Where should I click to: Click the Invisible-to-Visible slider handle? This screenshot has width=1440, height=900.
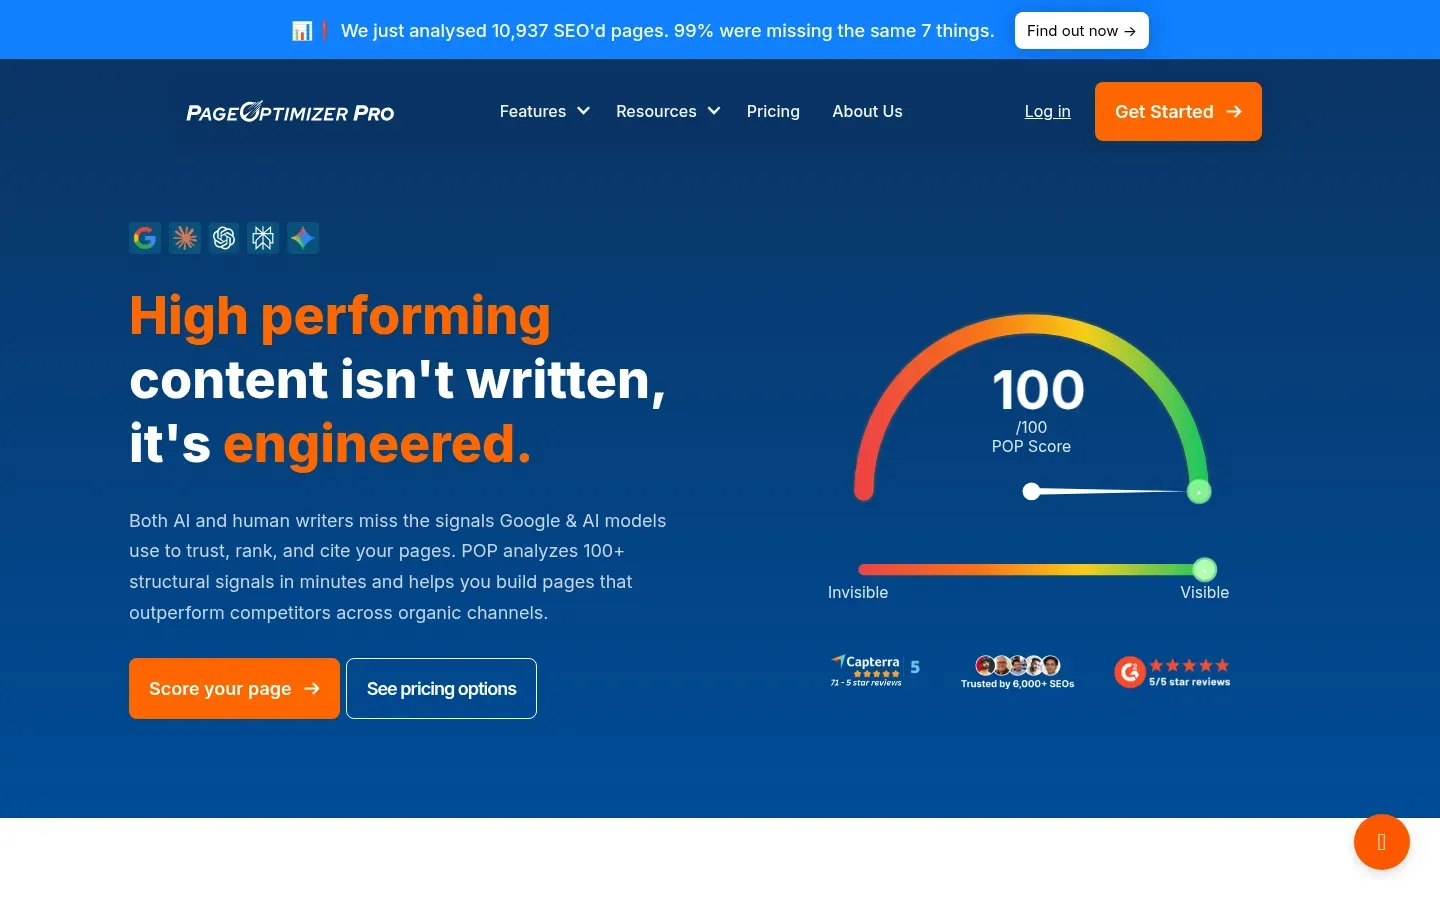(x=1205, y=570)
